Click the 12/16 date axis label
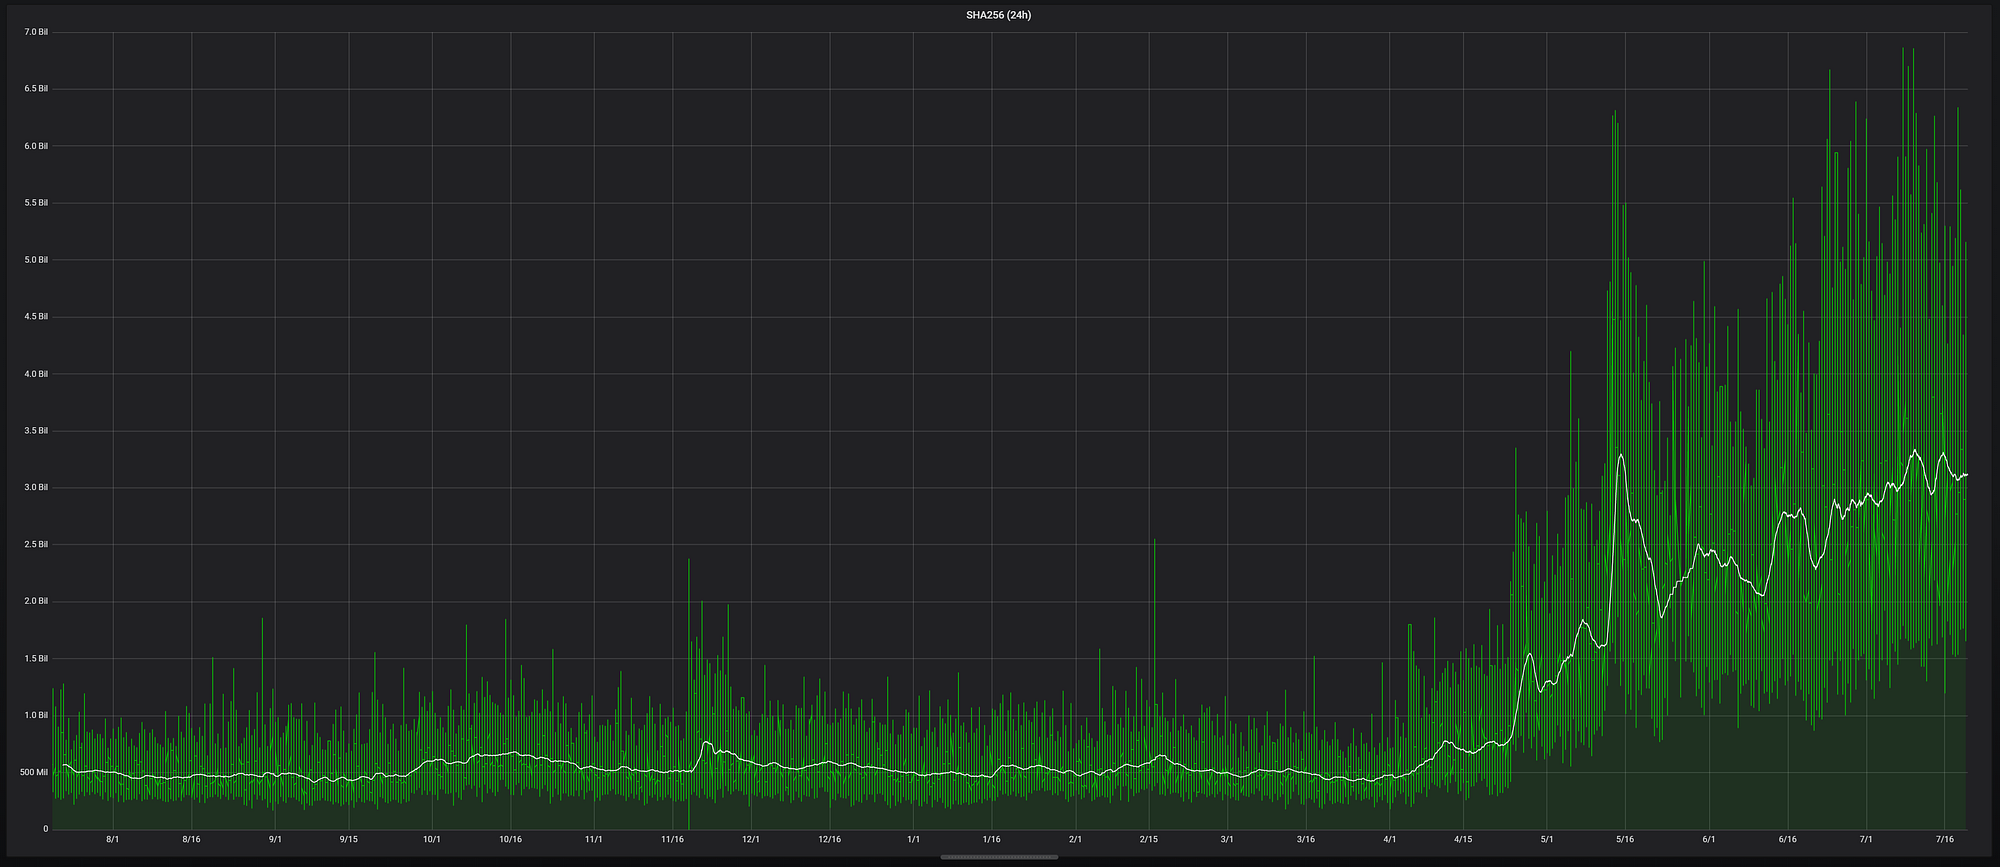 point(829,839)
